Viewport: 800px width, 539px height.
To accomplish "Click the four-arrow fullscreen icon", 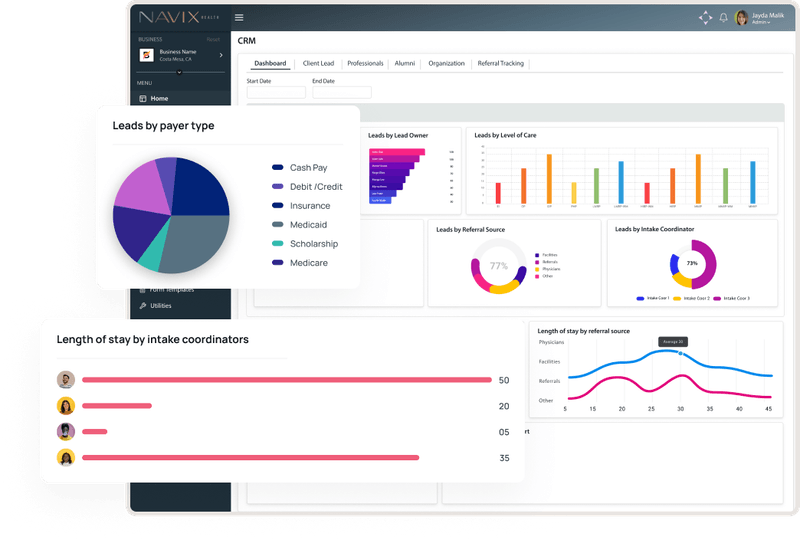I will tap(705, 18).
